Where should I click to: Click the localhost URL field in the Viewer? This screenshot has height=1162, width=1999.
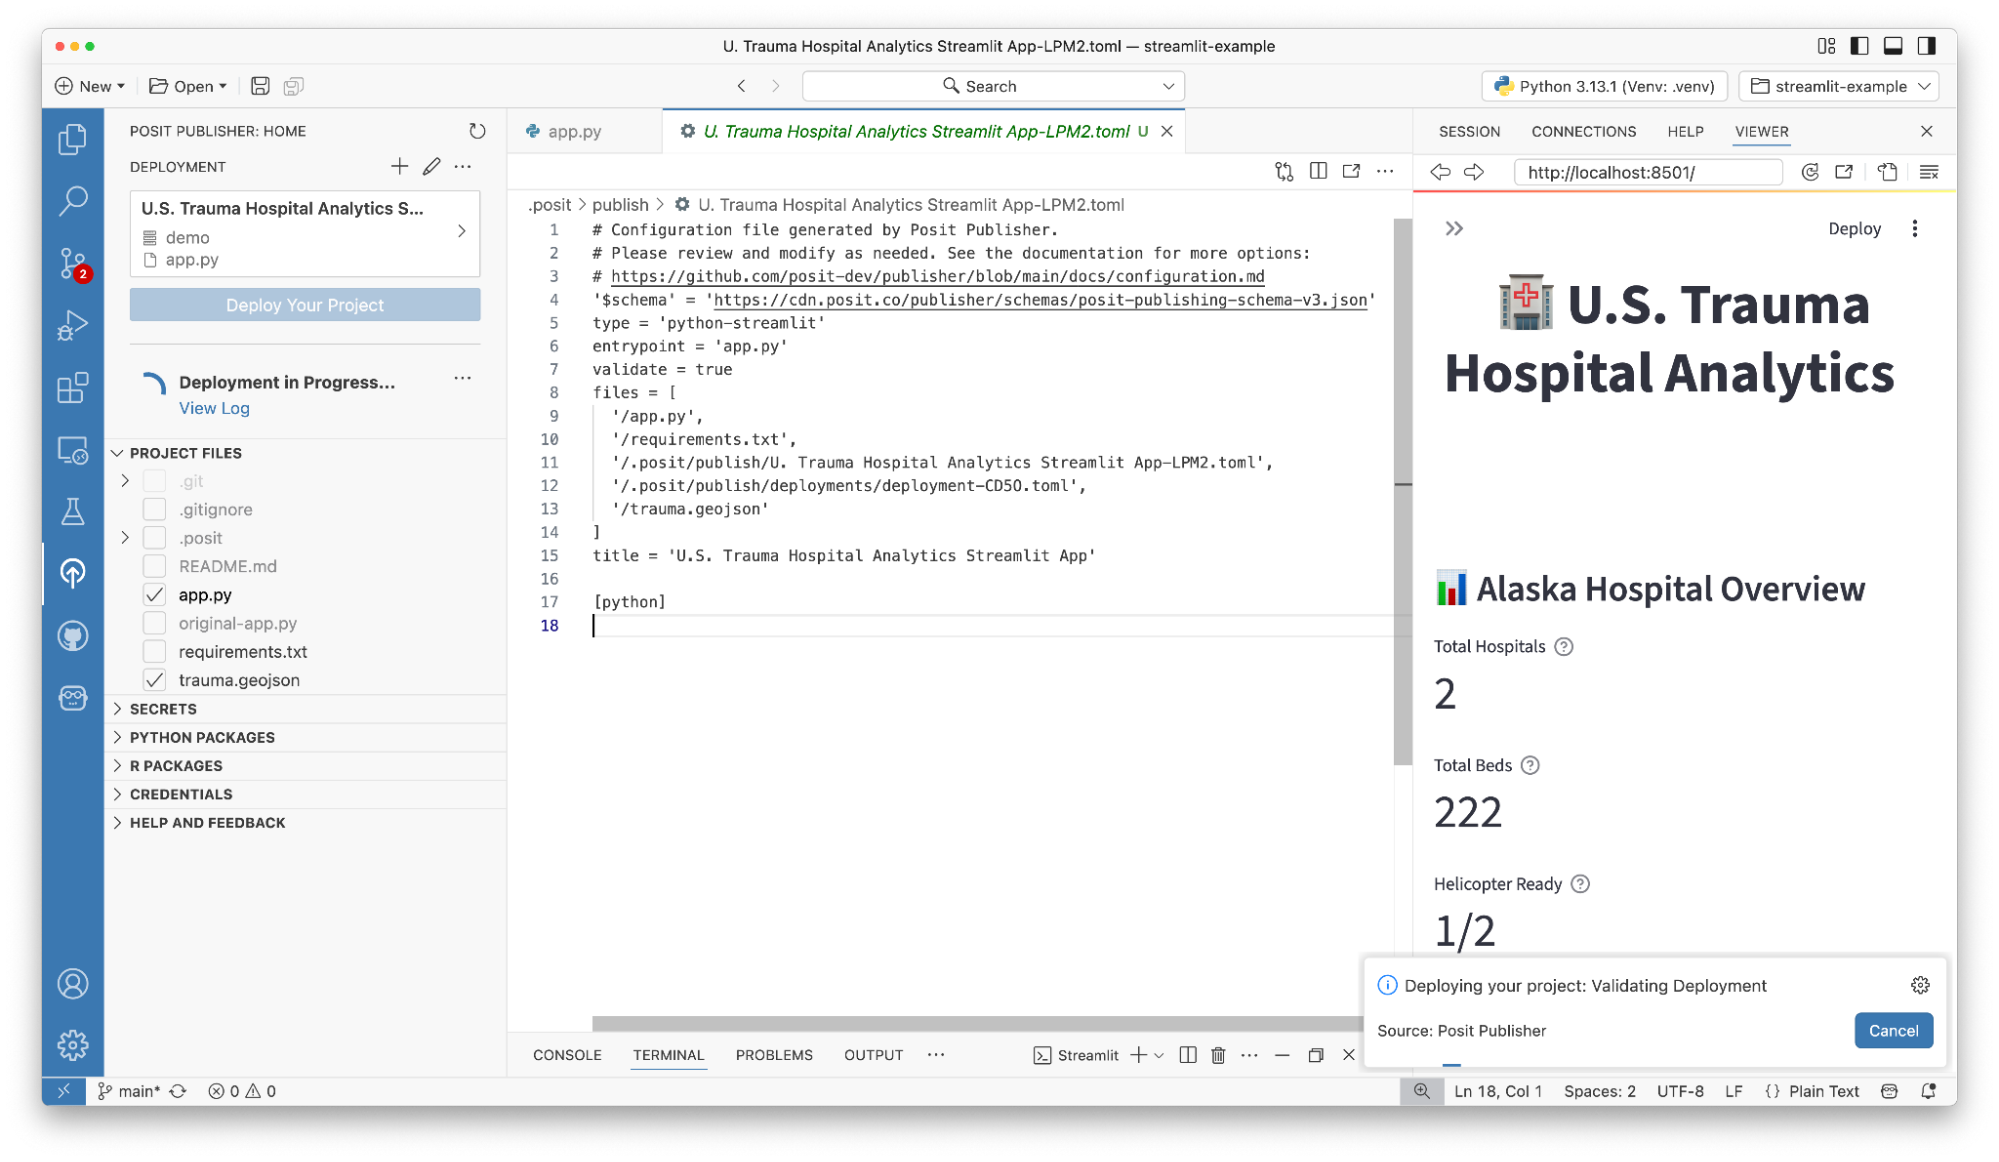coord(1646,172)
